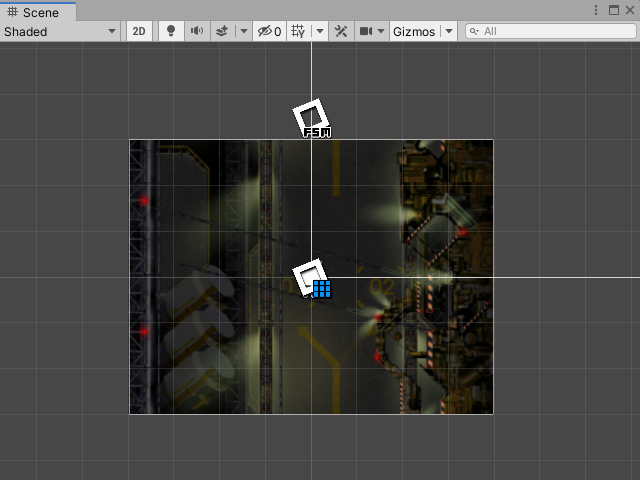Image resolution: width=640 pixels, height=480 pixels.
Task: Toggle Gizmos button
Action: [414, 31]
